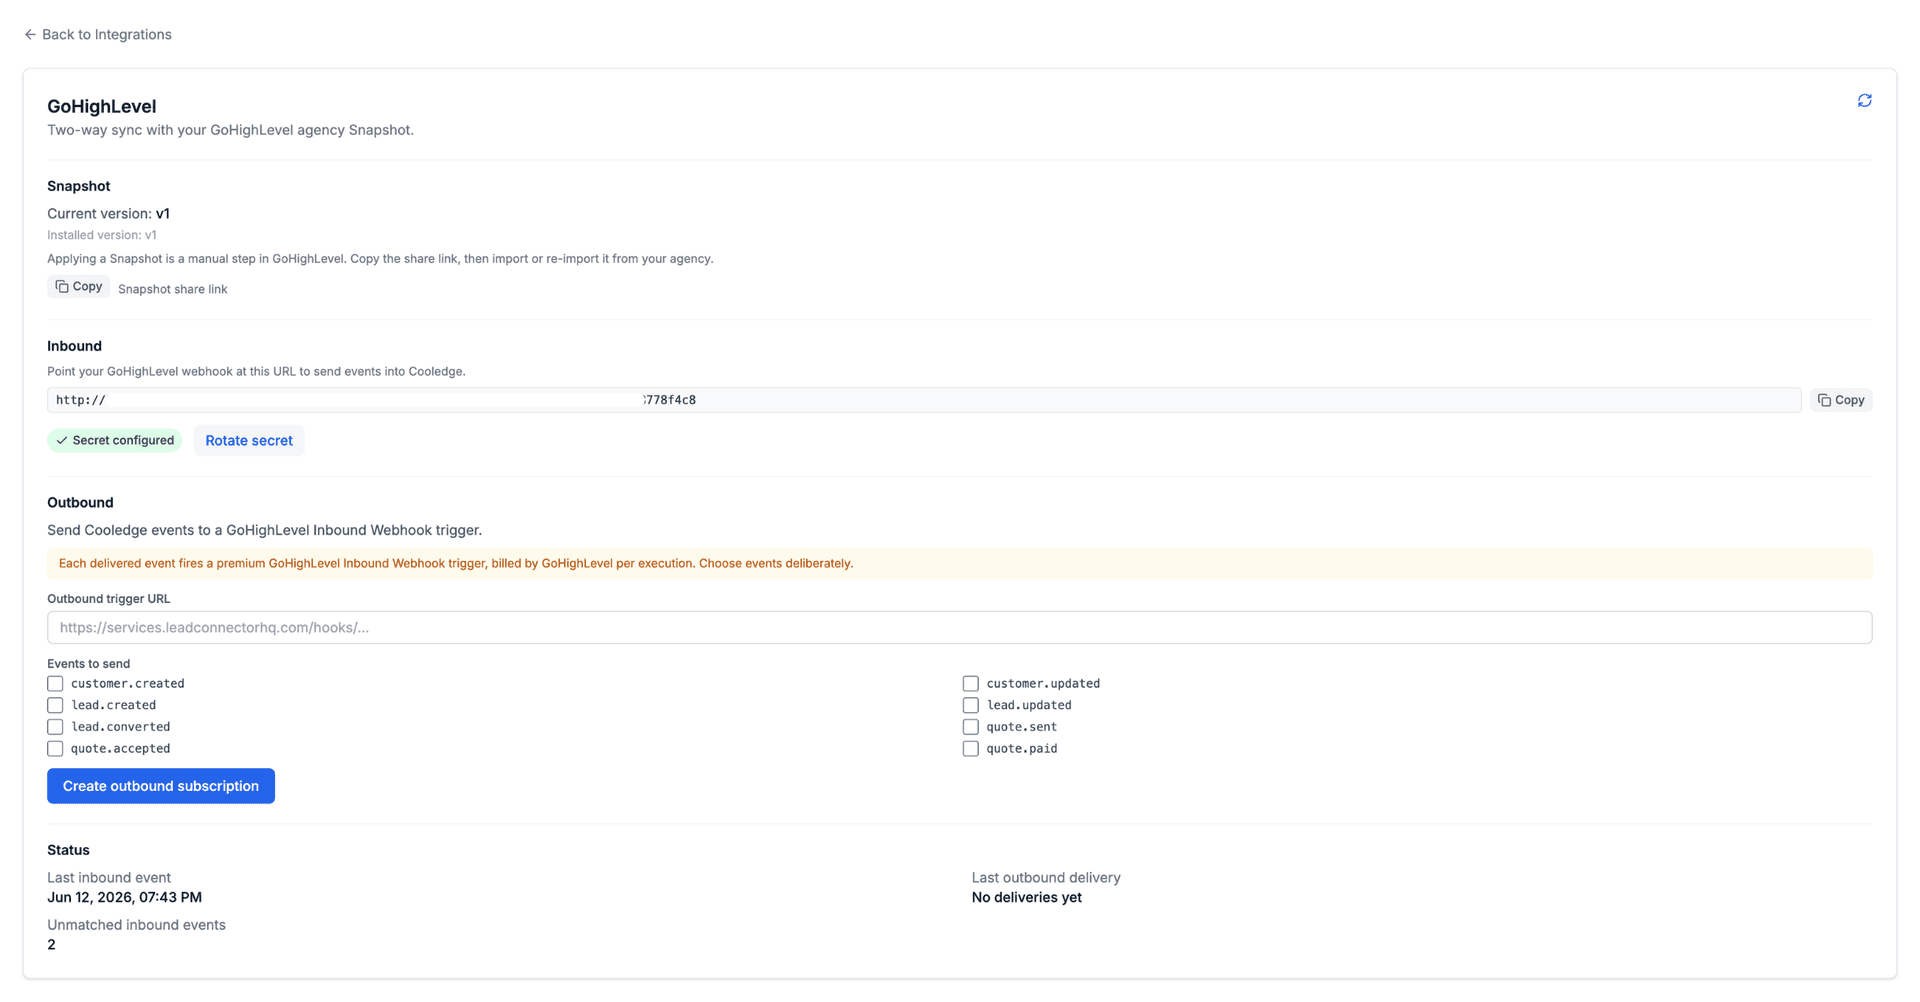The image size is (1920, 1002).
Task: Check the lead.converted event
Action: (x=55, y=727)
